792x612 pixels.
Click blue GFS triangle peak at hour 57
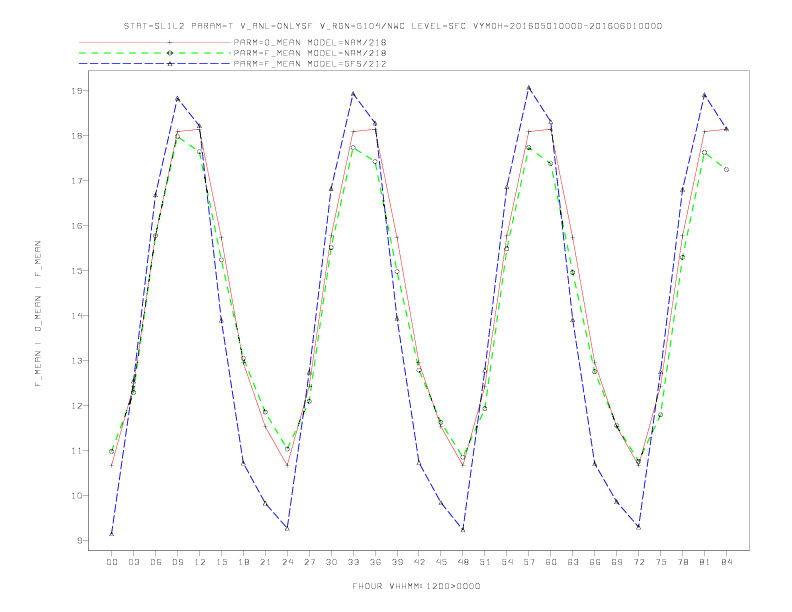(529, 88)
